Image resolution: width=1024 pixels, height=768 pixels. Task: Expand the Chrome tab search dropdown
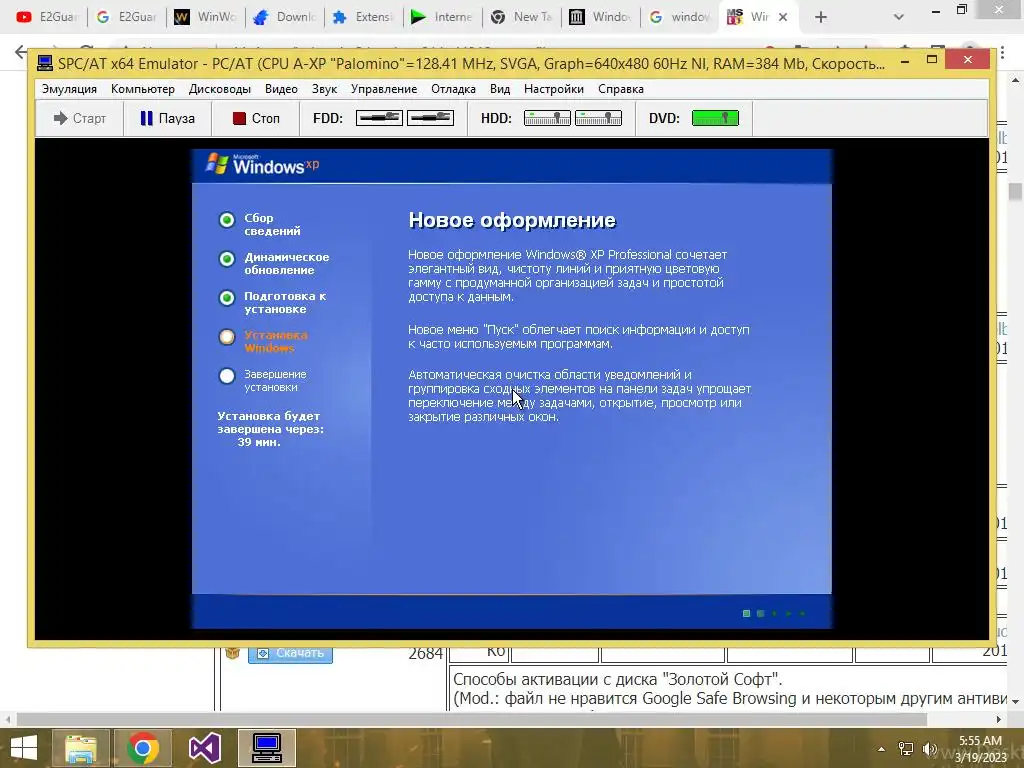point(899,18)
